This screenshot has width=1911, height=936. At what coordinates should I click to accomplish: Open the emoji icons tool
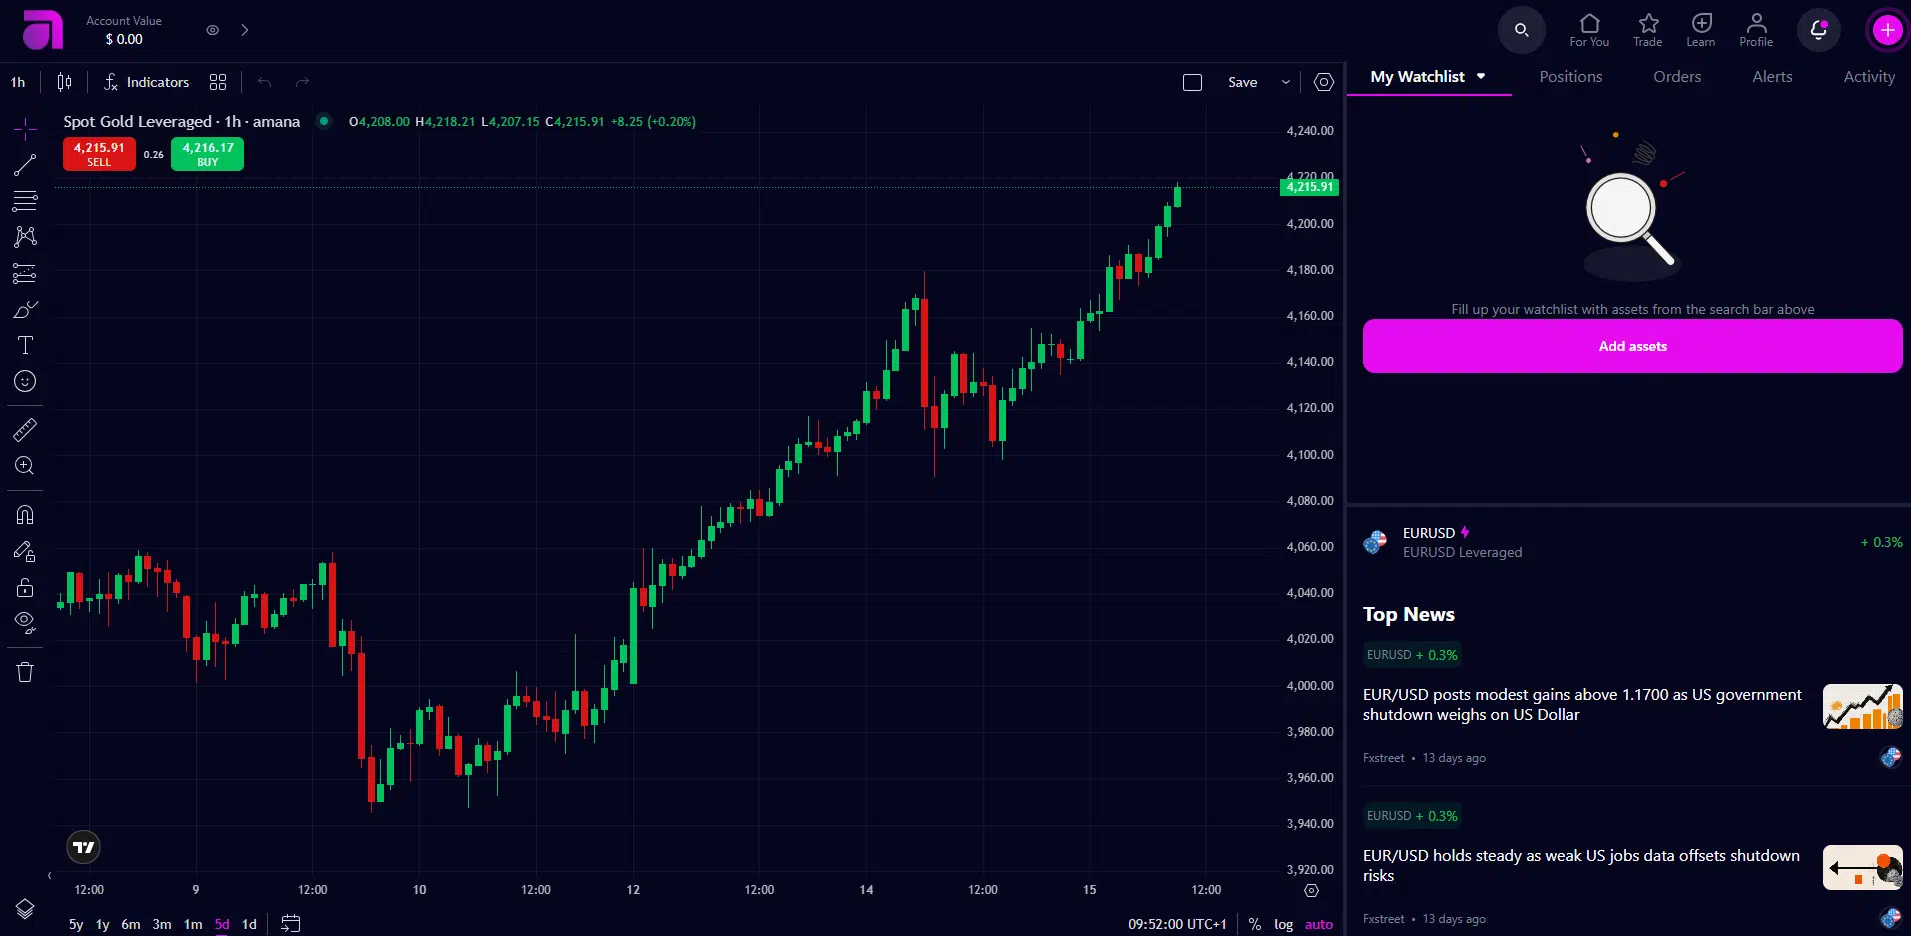(x=25, y=381)
